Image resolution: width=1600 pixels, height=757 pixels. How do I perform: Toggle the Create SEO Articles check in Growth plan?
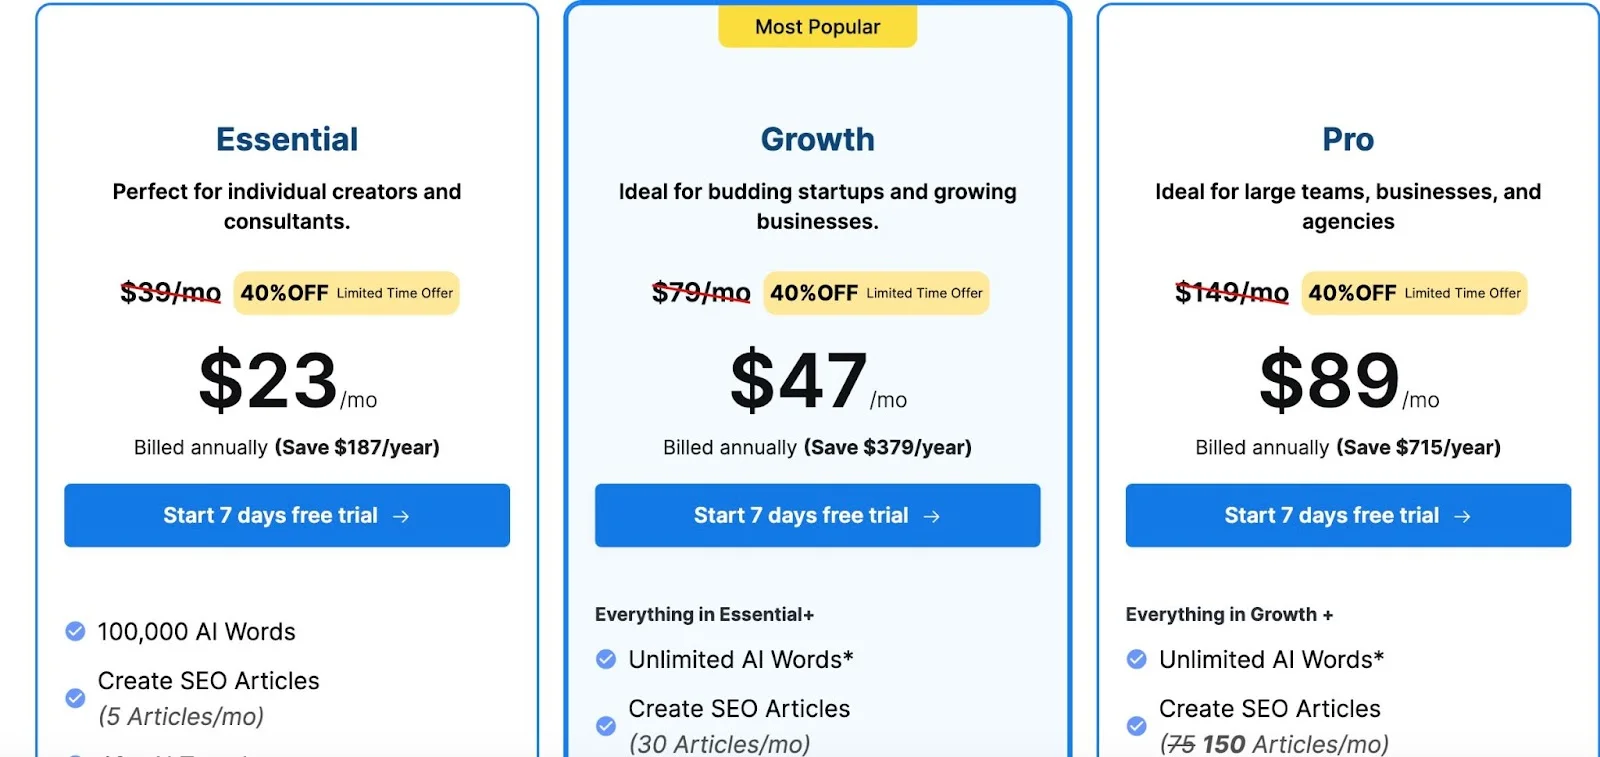tap(606, 725)
